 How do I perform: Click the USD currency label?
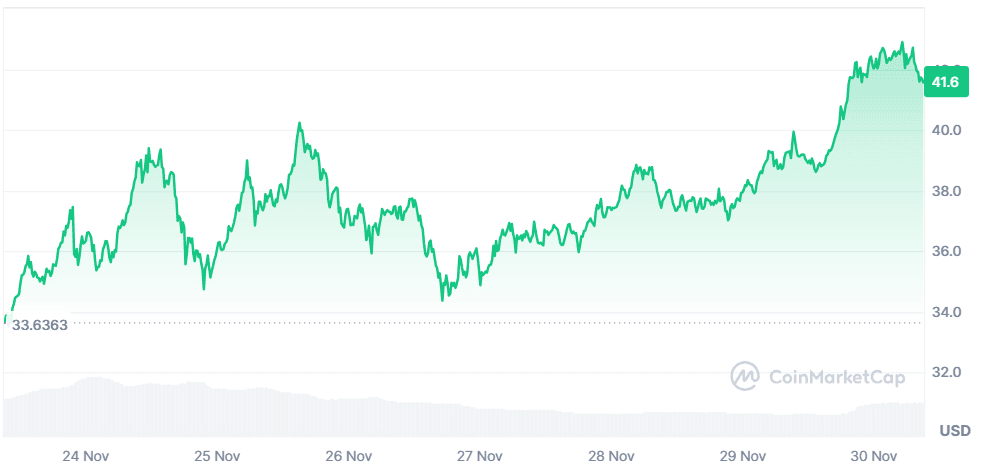click(x=954, y=431)
